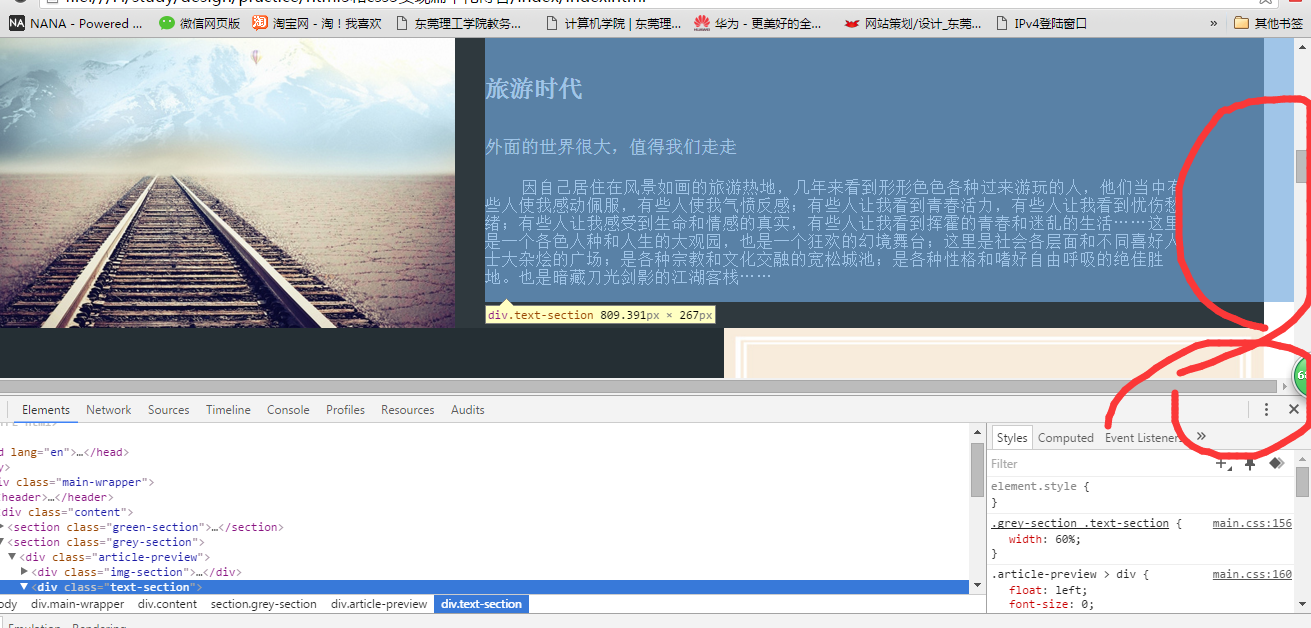
Task: Click Styles pane scrollbar down arrow
Action: 1303,604
